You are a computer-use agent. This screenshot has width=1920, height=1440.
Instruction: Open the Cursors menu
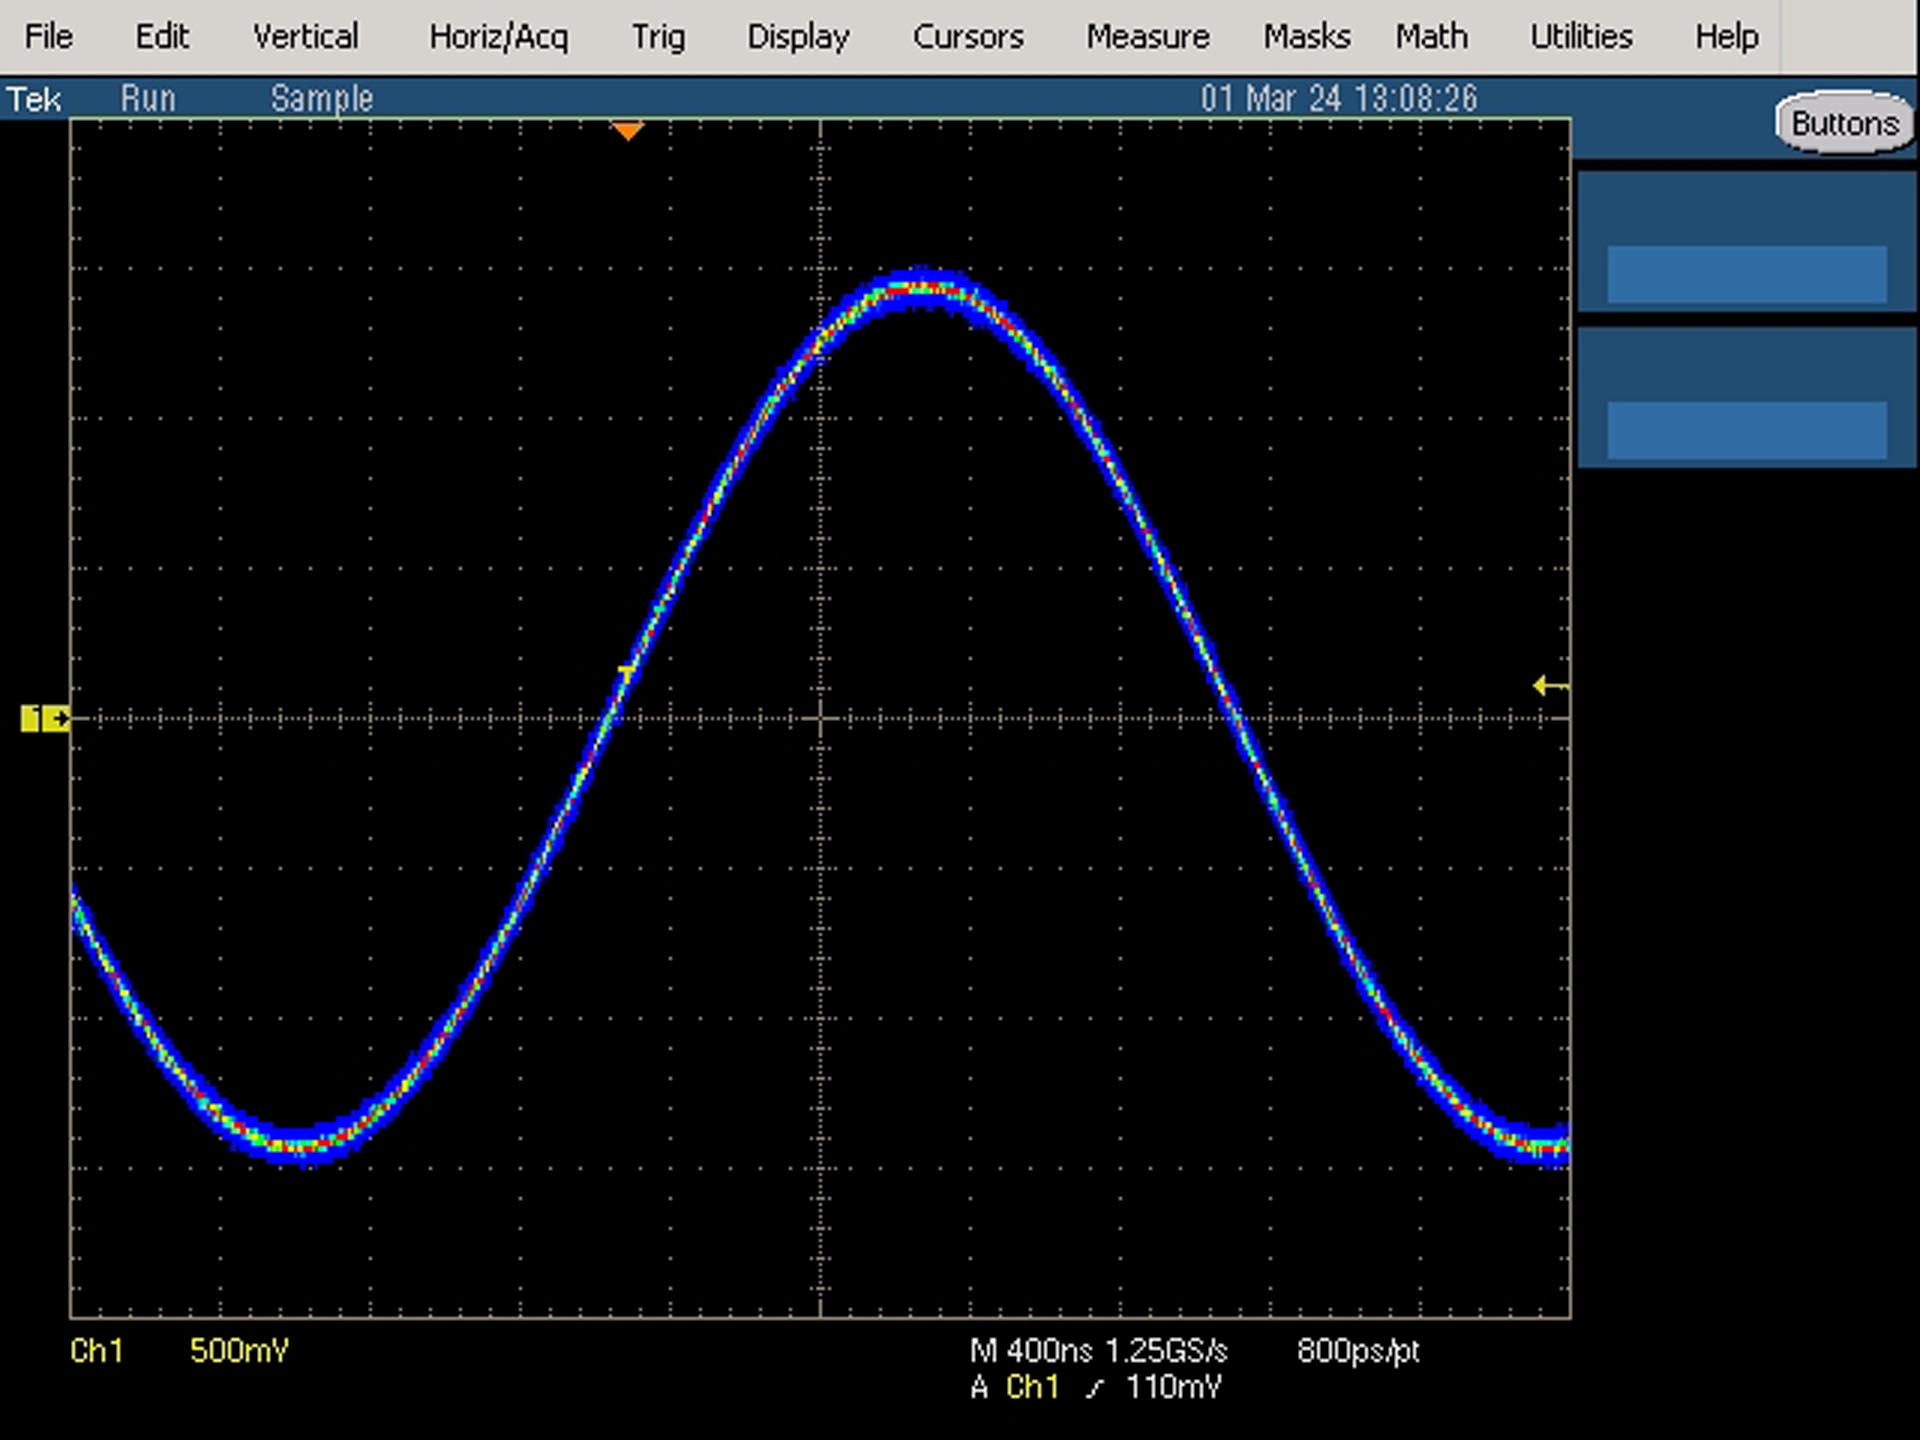pyautogui.click(x=968, y=37)
